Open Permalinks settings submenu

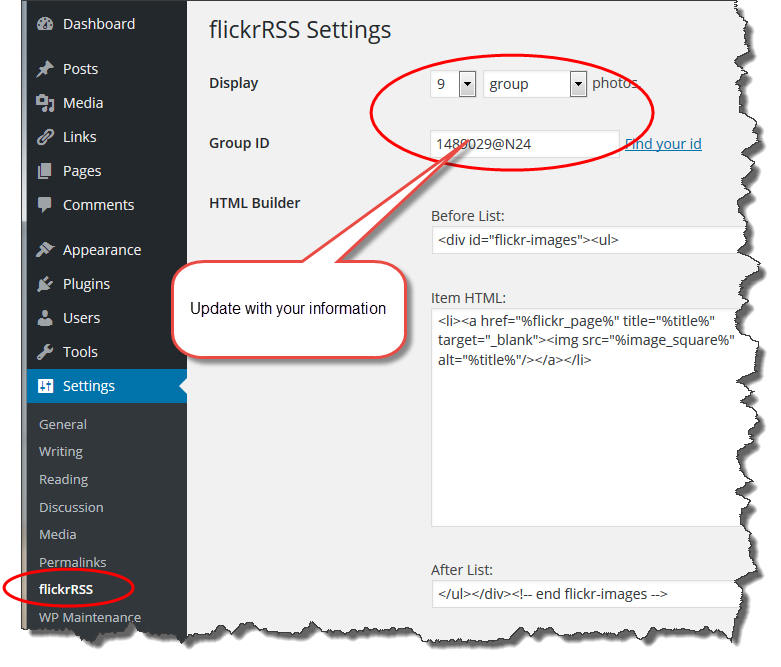(x=72, y=562)
